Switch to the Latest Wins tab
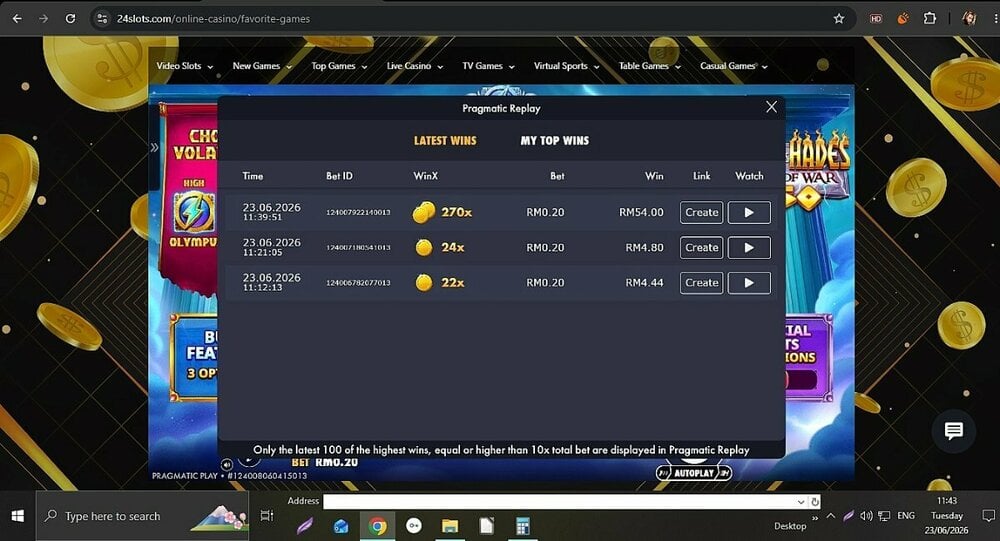 tap(445, 140)
